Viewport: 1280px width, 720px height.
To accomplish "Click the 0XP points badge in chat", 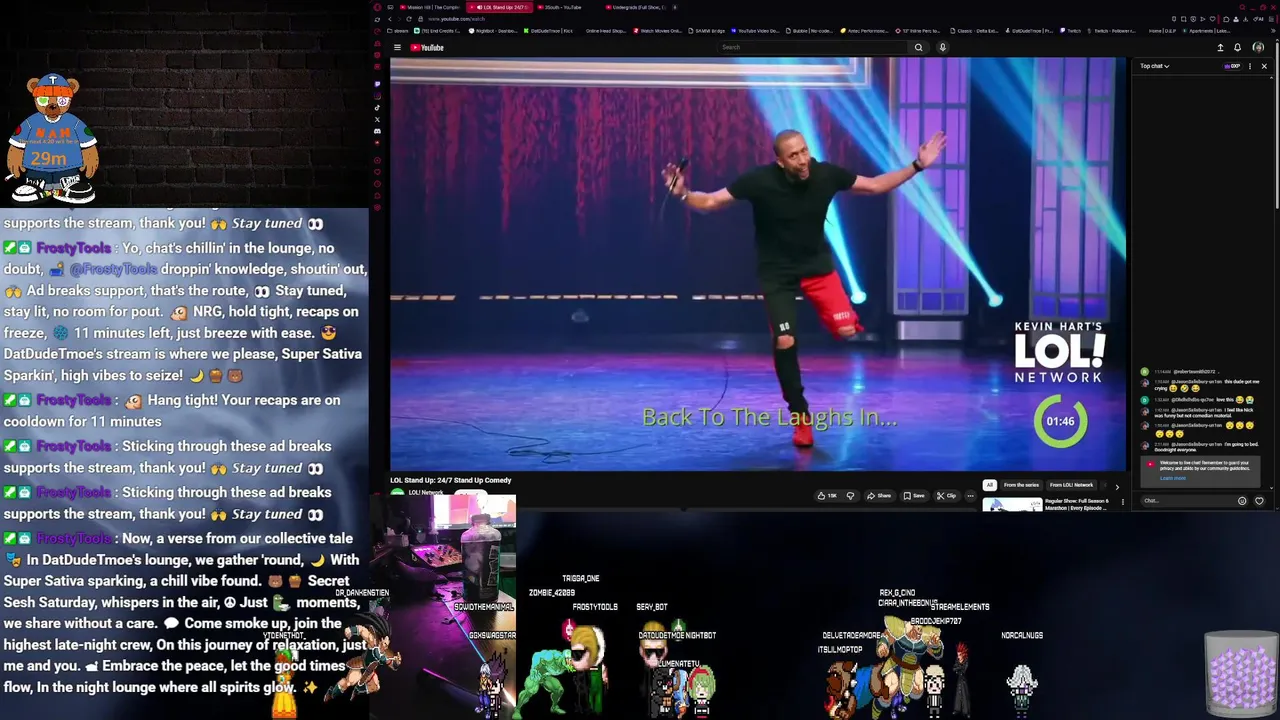I will (1232, 66).
